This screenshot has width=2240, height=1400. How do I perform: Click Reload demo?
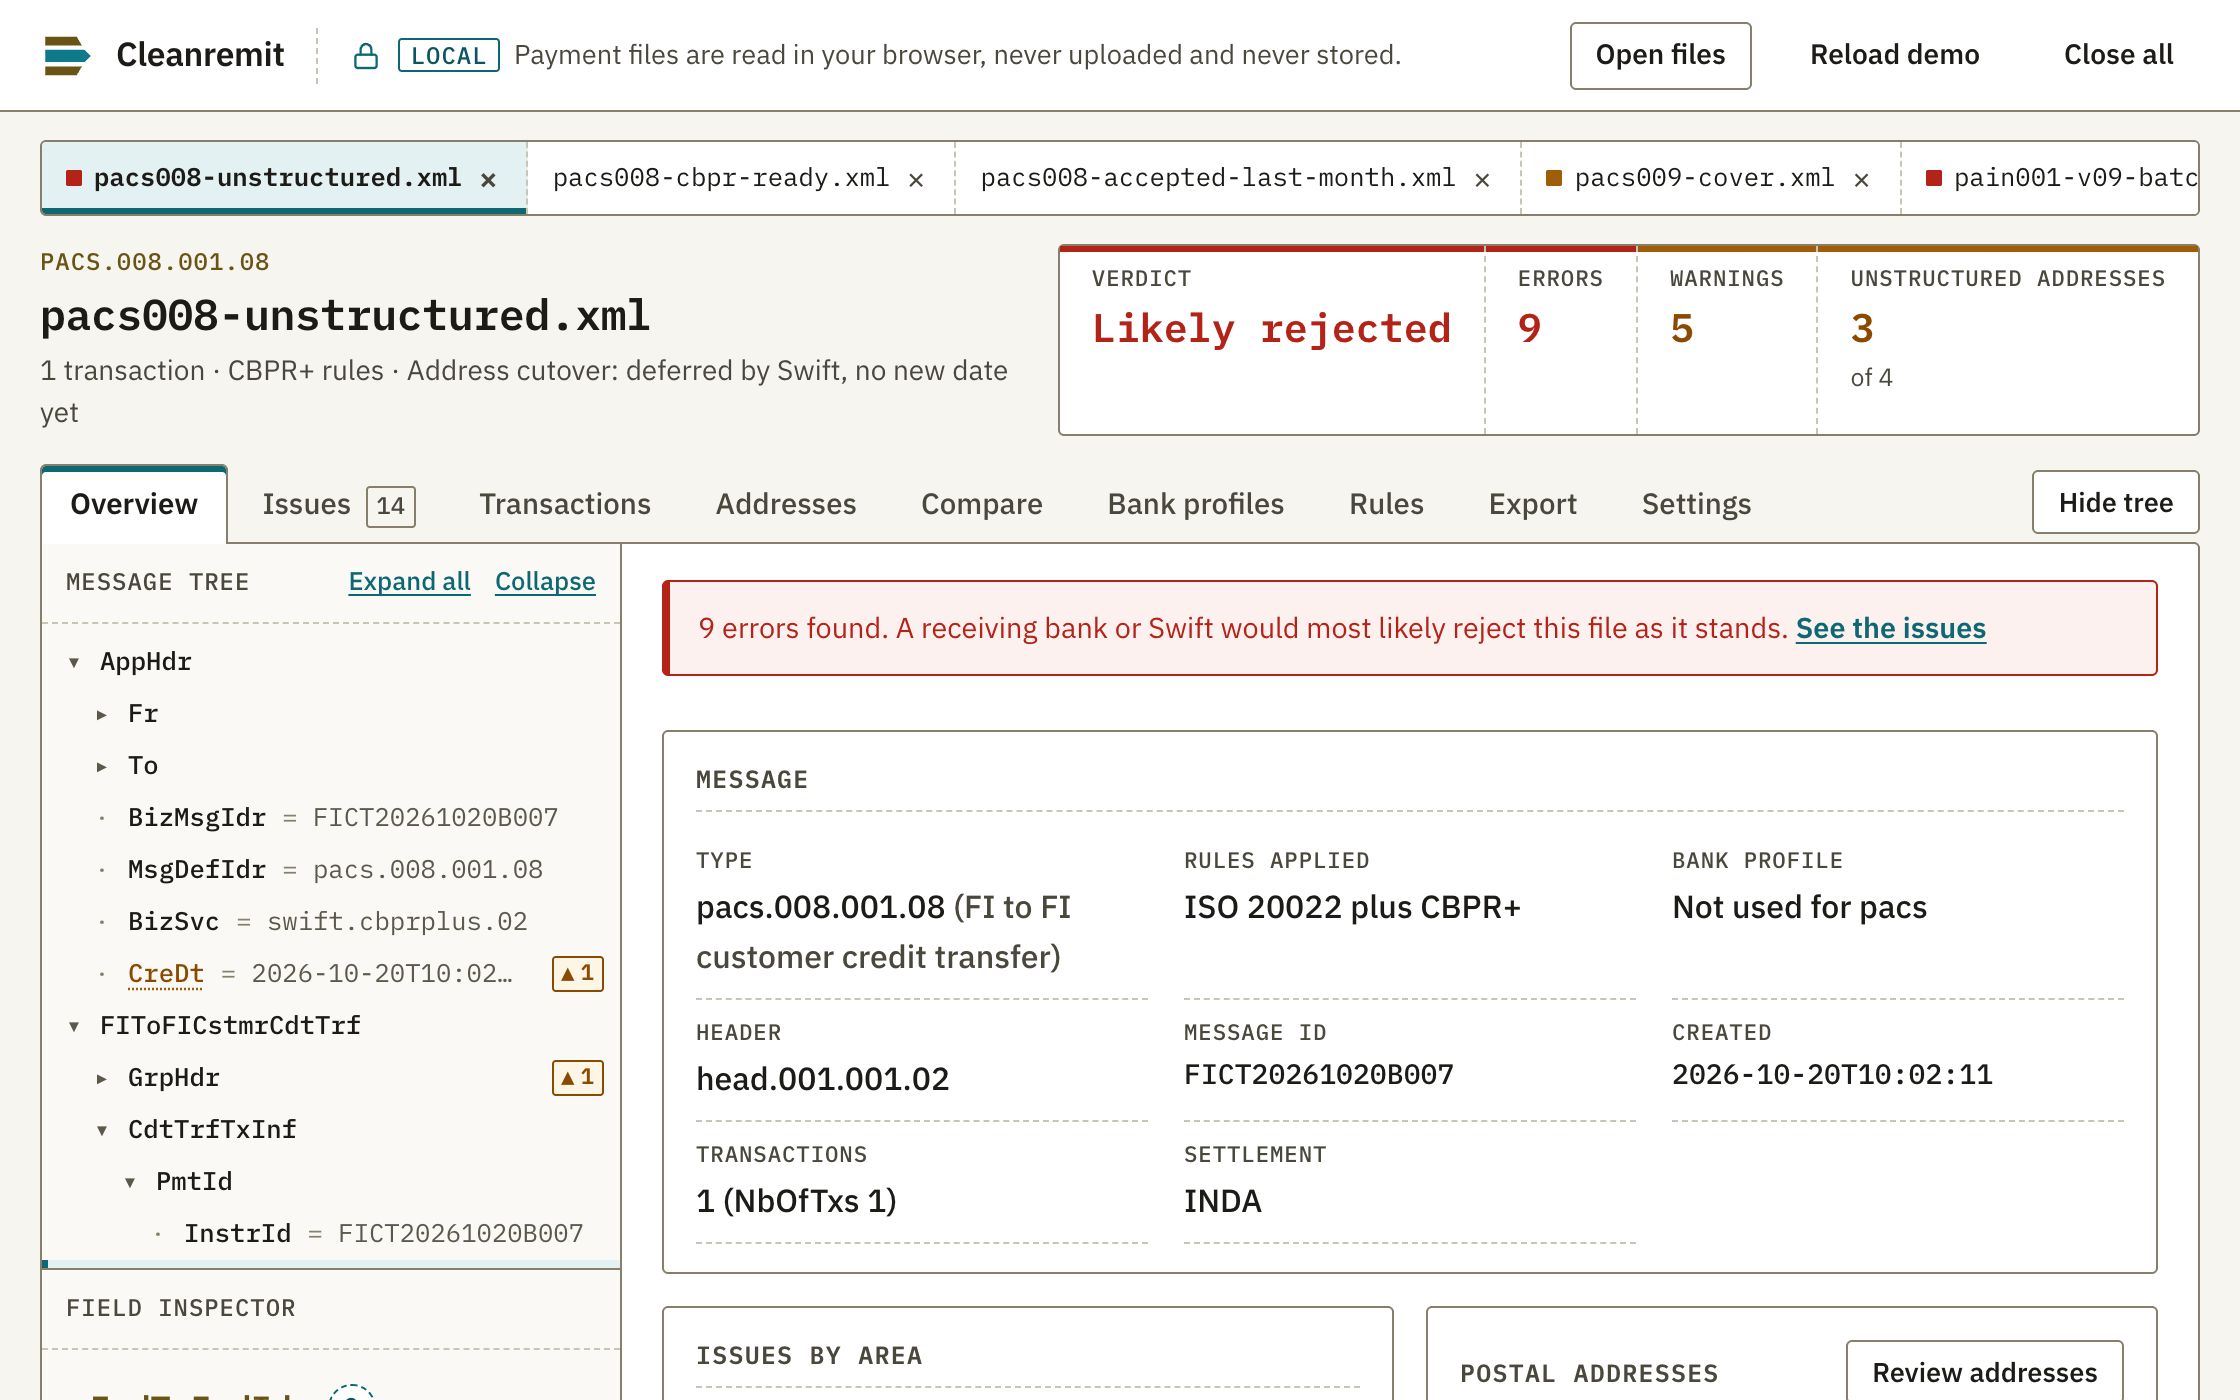pyautogui.click(x=1895, y=56)
